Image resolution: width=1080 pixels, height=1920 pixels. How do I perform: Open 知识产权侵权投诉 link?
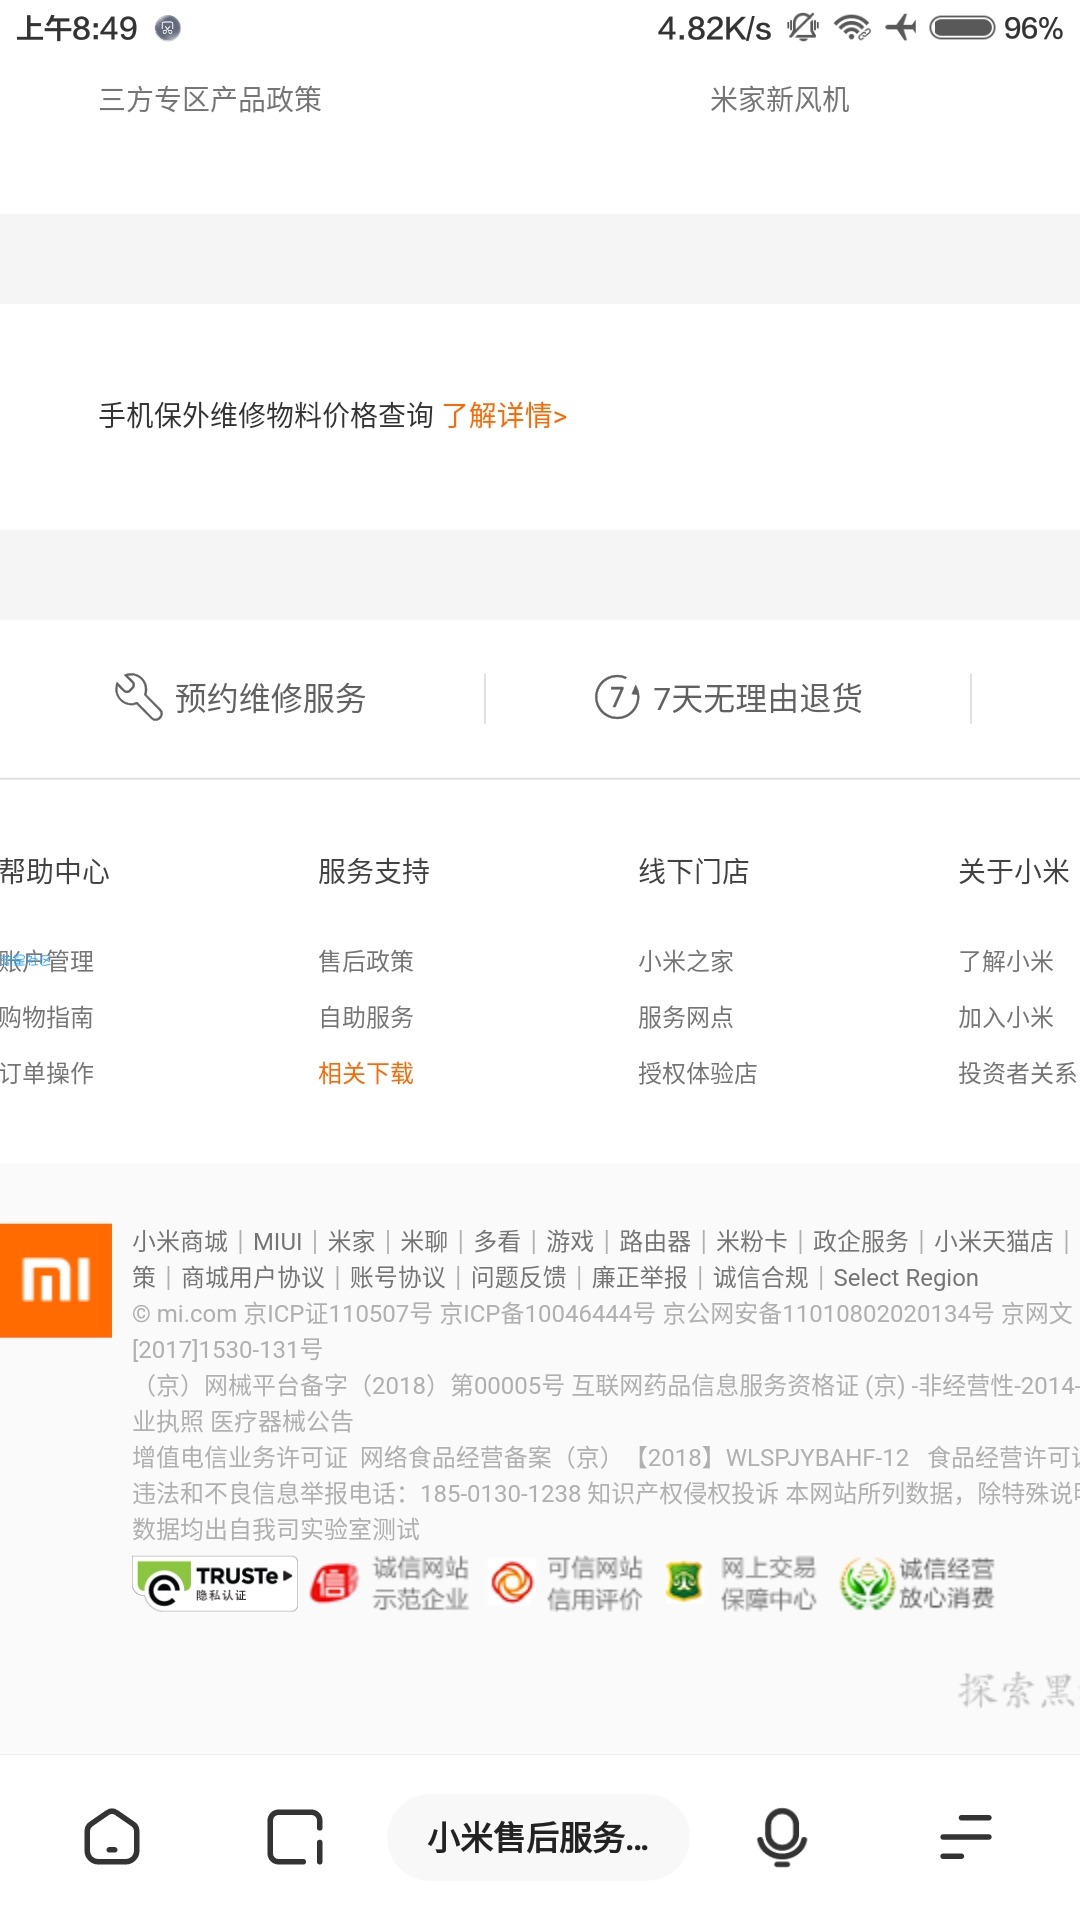point(683,1493)
